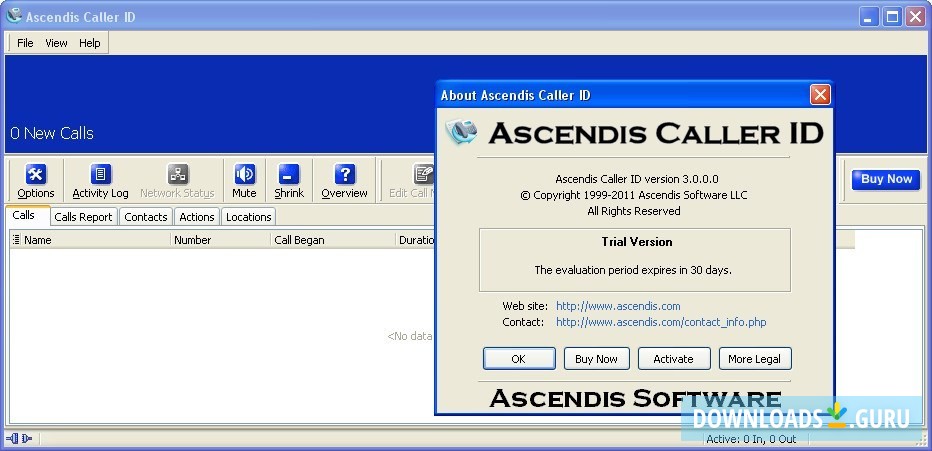Open the Overview help icon

click(x=344, y=181)
